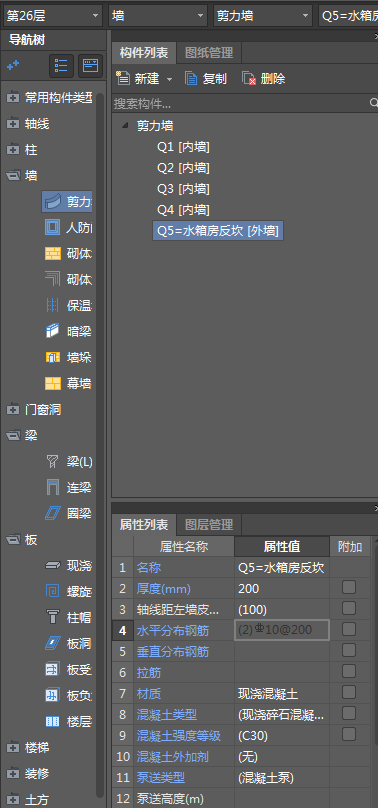Toggle the 附加 checkbox for 垂直分布钢筋
The height and width of the screenshot is (808, 378).
point(349,650)
